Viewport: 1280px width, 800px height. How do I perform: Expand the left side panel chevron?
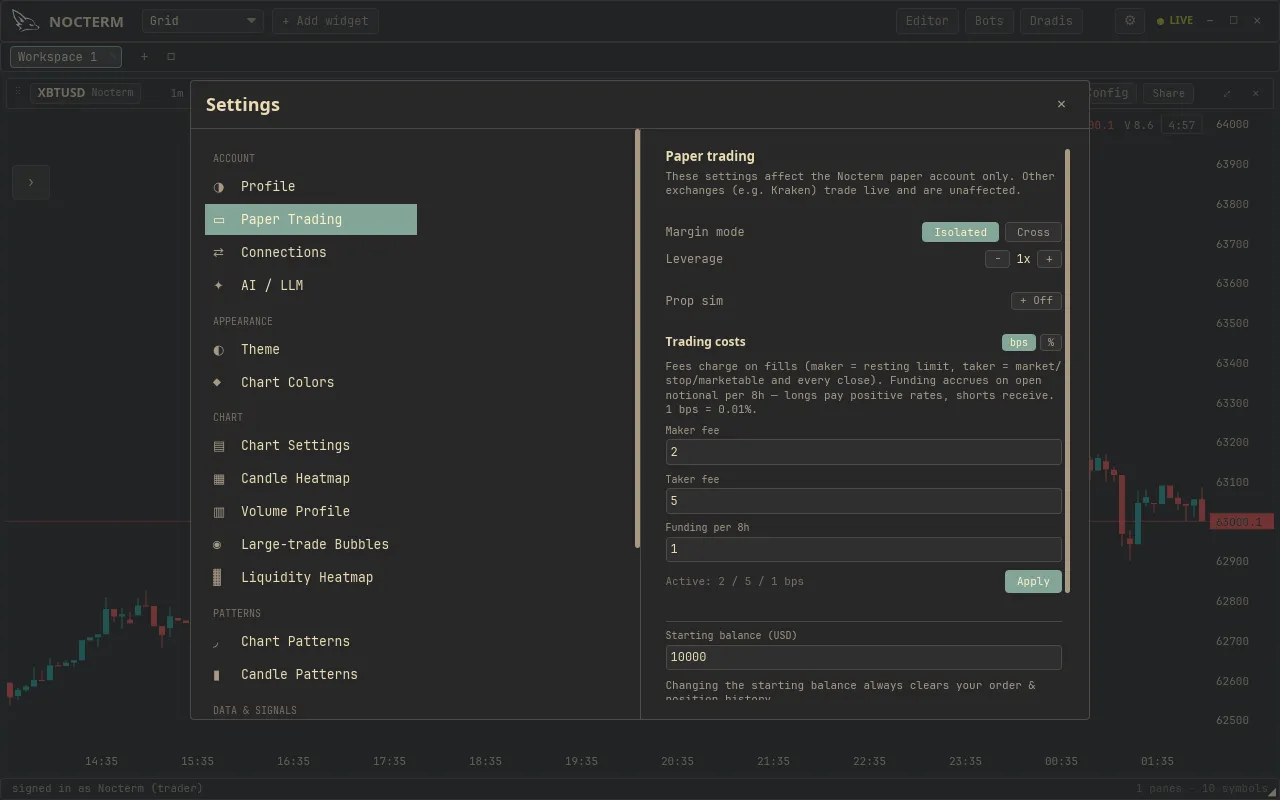[31, 182]
